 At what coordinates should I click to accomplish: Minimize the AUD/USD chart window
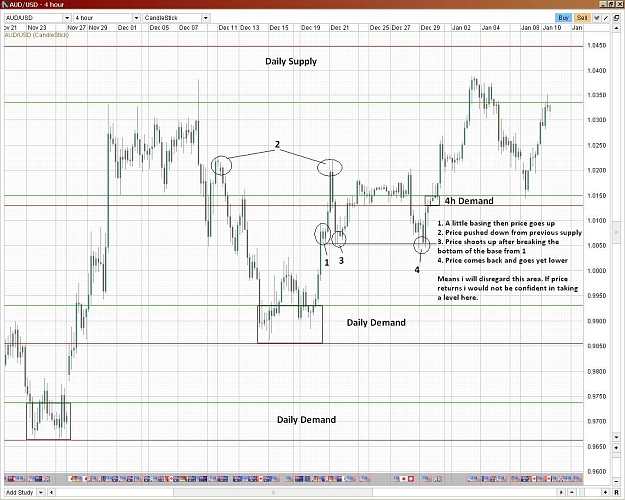pyautogui.click(x=604, y=4)
